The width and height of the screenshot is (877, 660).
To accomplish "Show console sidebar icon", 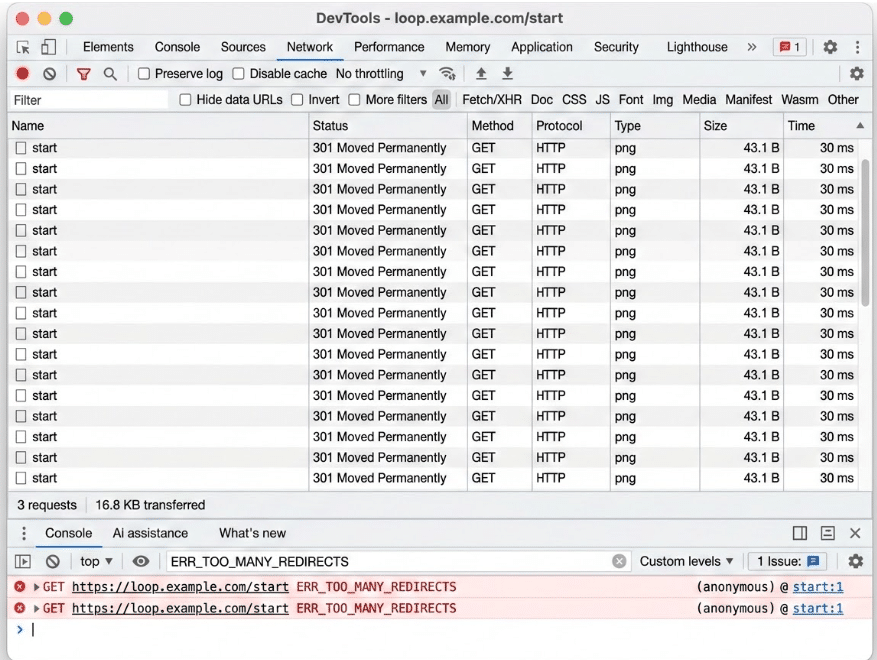I will pos(23,561).
